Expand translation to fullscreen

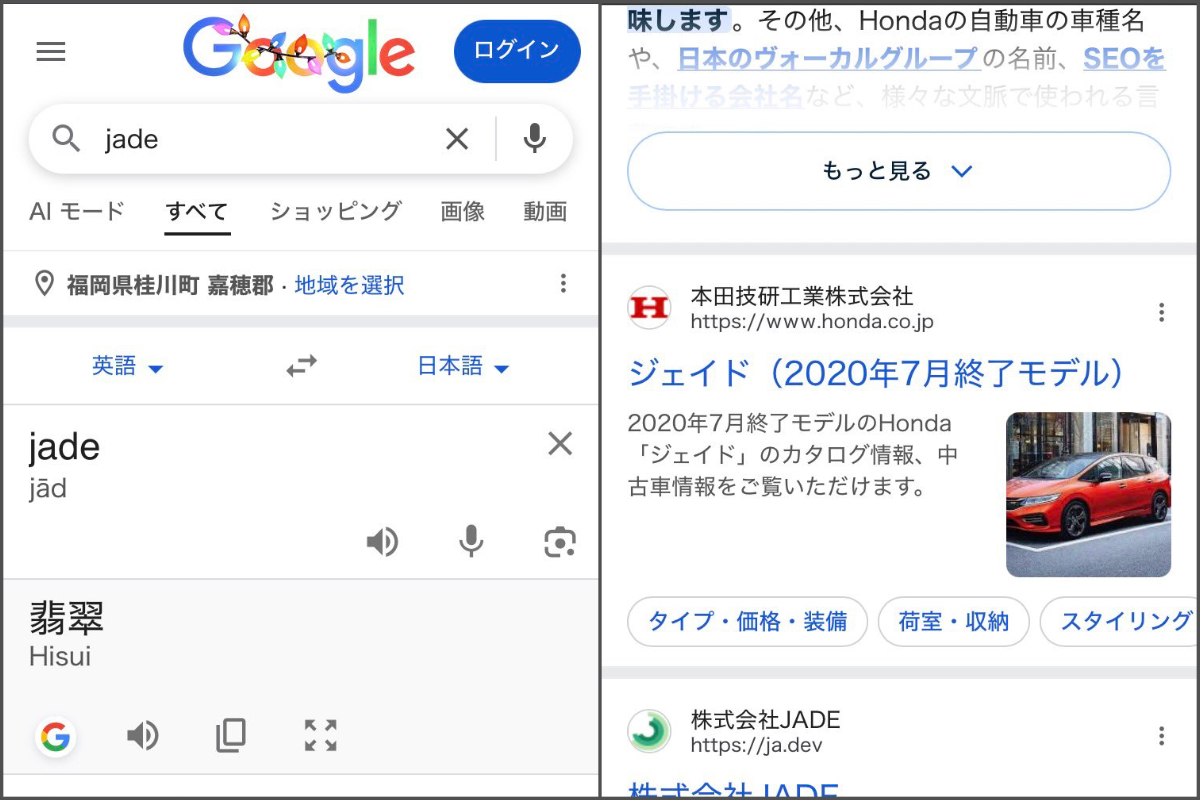(x=320, y=736)
